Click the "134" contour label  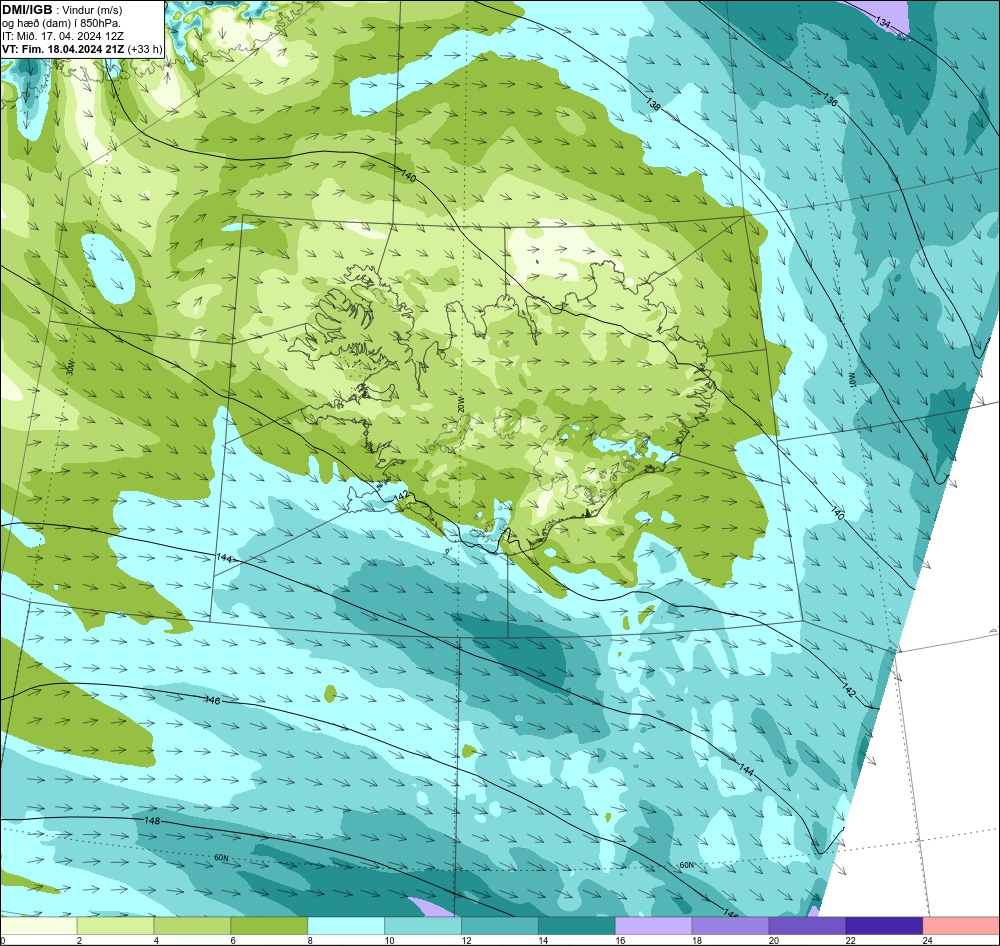[x=883, y=22]
